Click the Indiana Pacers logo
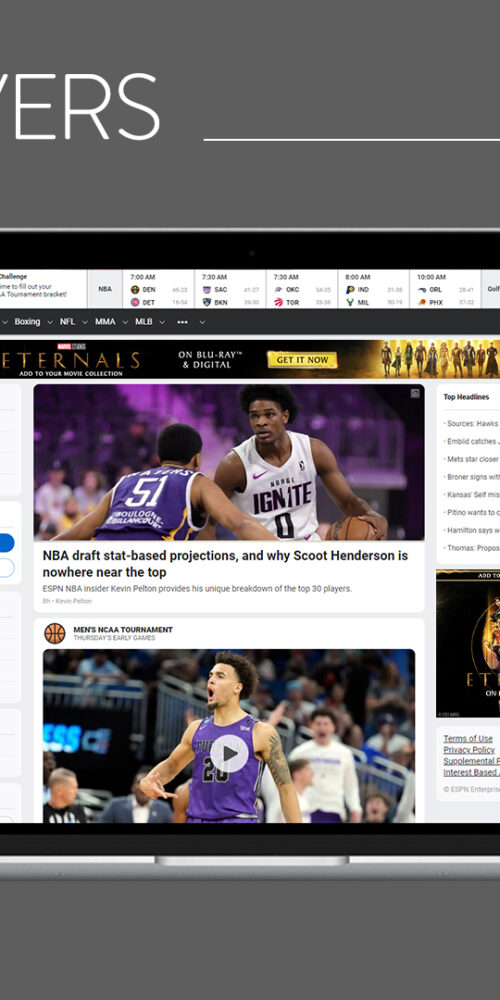The image size is (500, 1000). click(350, 290)
